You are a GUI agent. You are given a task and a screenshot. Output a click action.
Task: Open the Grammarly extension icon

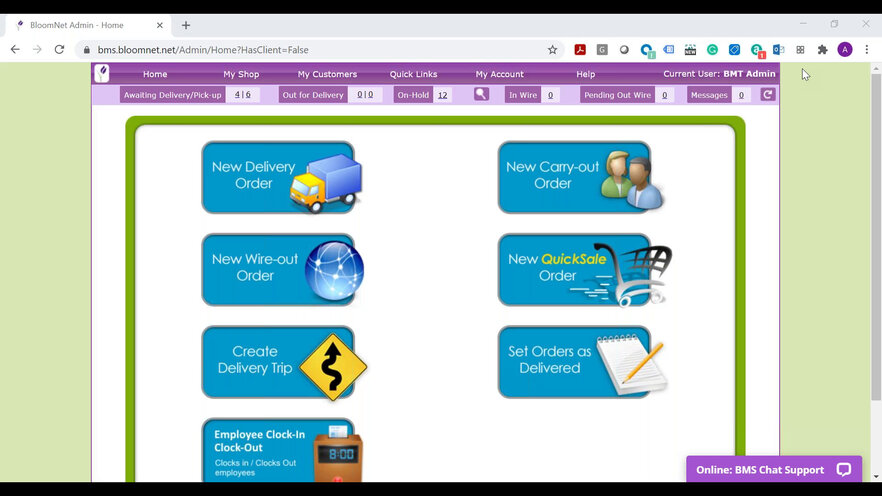(x=712, y=49)
